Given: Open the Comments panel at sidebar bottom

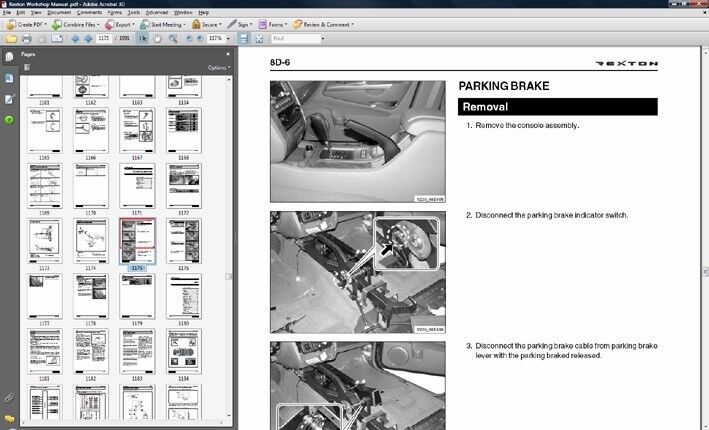Looking at the screenshot, I should (x=9, y=419).
